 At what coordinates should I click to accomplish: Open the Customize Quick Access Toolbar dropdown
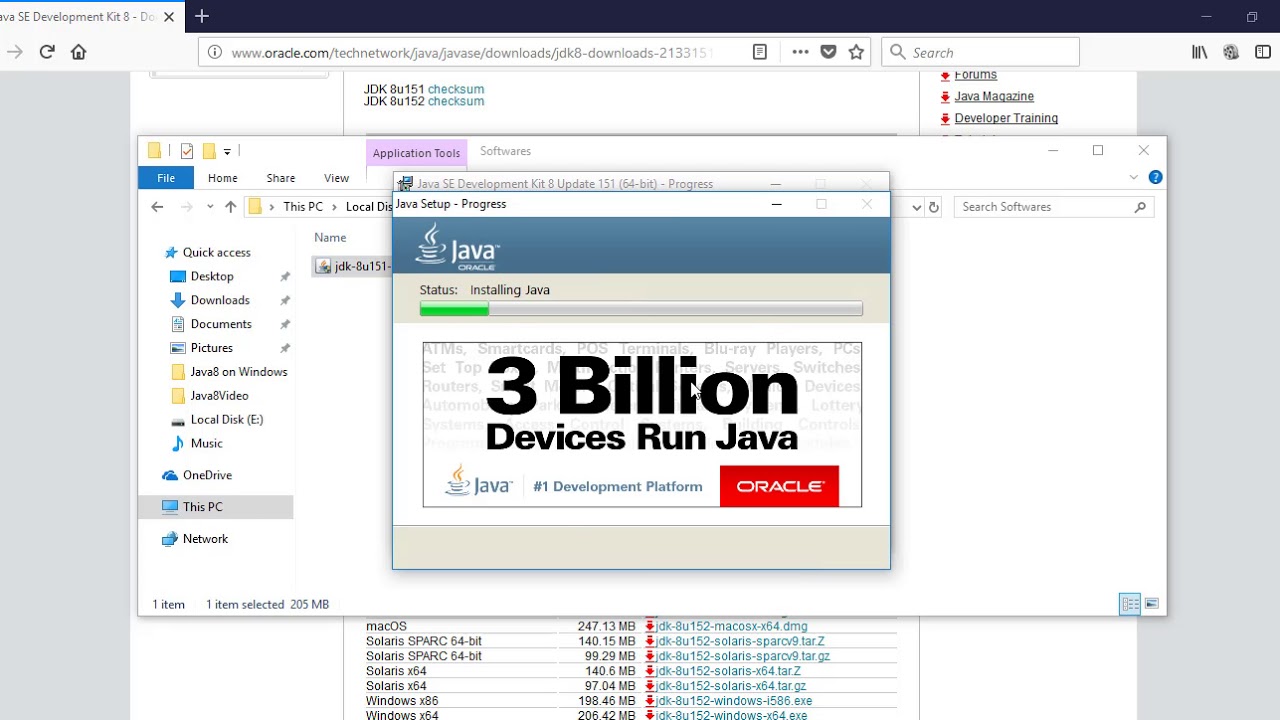point(227,152)
